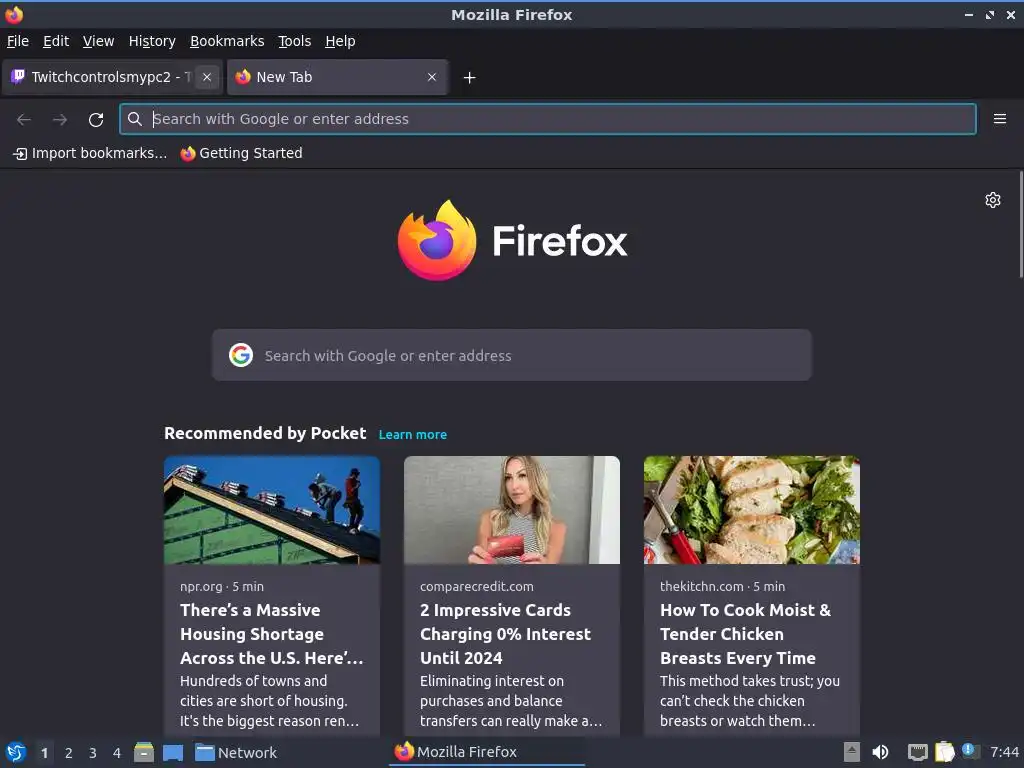The image size is (1024, 768).
Task: Open the taskbar application launcher menu
Action: tap(16, 752)
